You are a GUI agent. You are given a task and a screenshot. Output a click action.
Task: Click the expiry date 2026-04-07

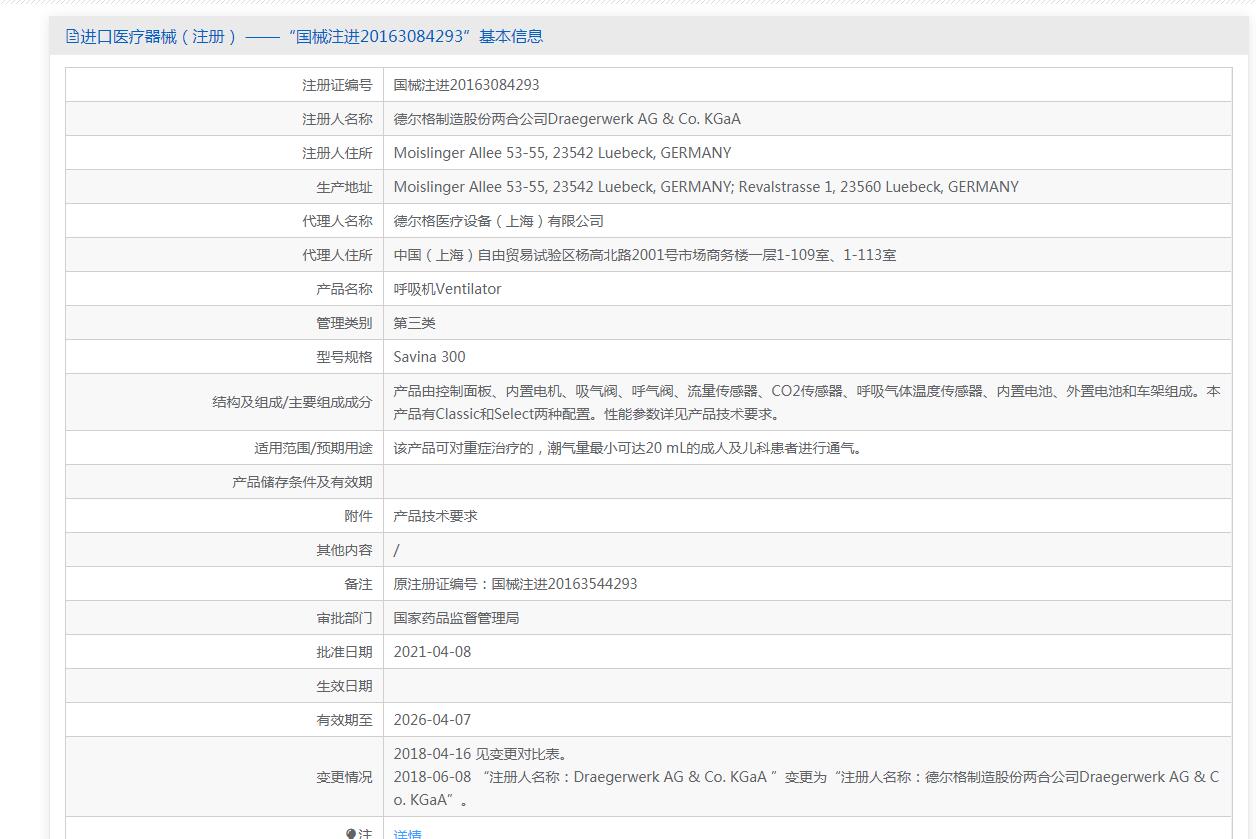[432, 720]
